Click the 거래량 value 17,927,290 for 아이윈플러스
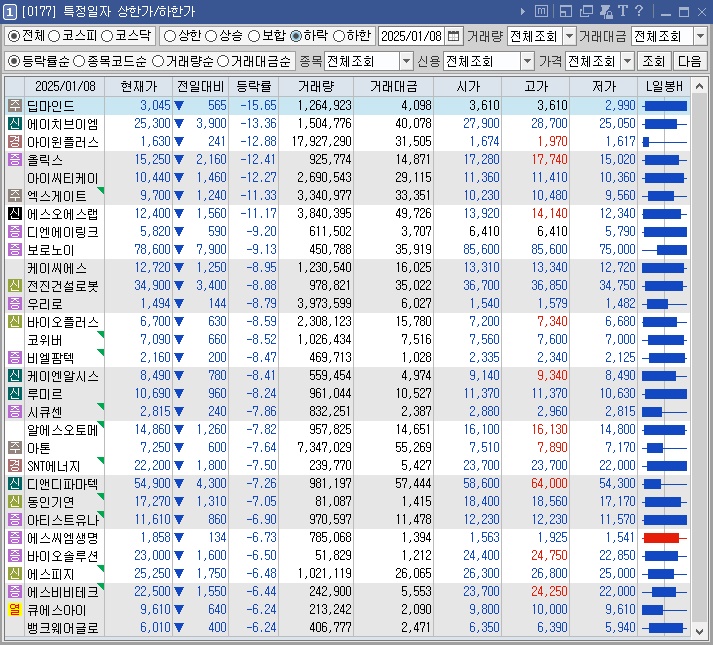This screenshot has height=645, width=713. 322,141
